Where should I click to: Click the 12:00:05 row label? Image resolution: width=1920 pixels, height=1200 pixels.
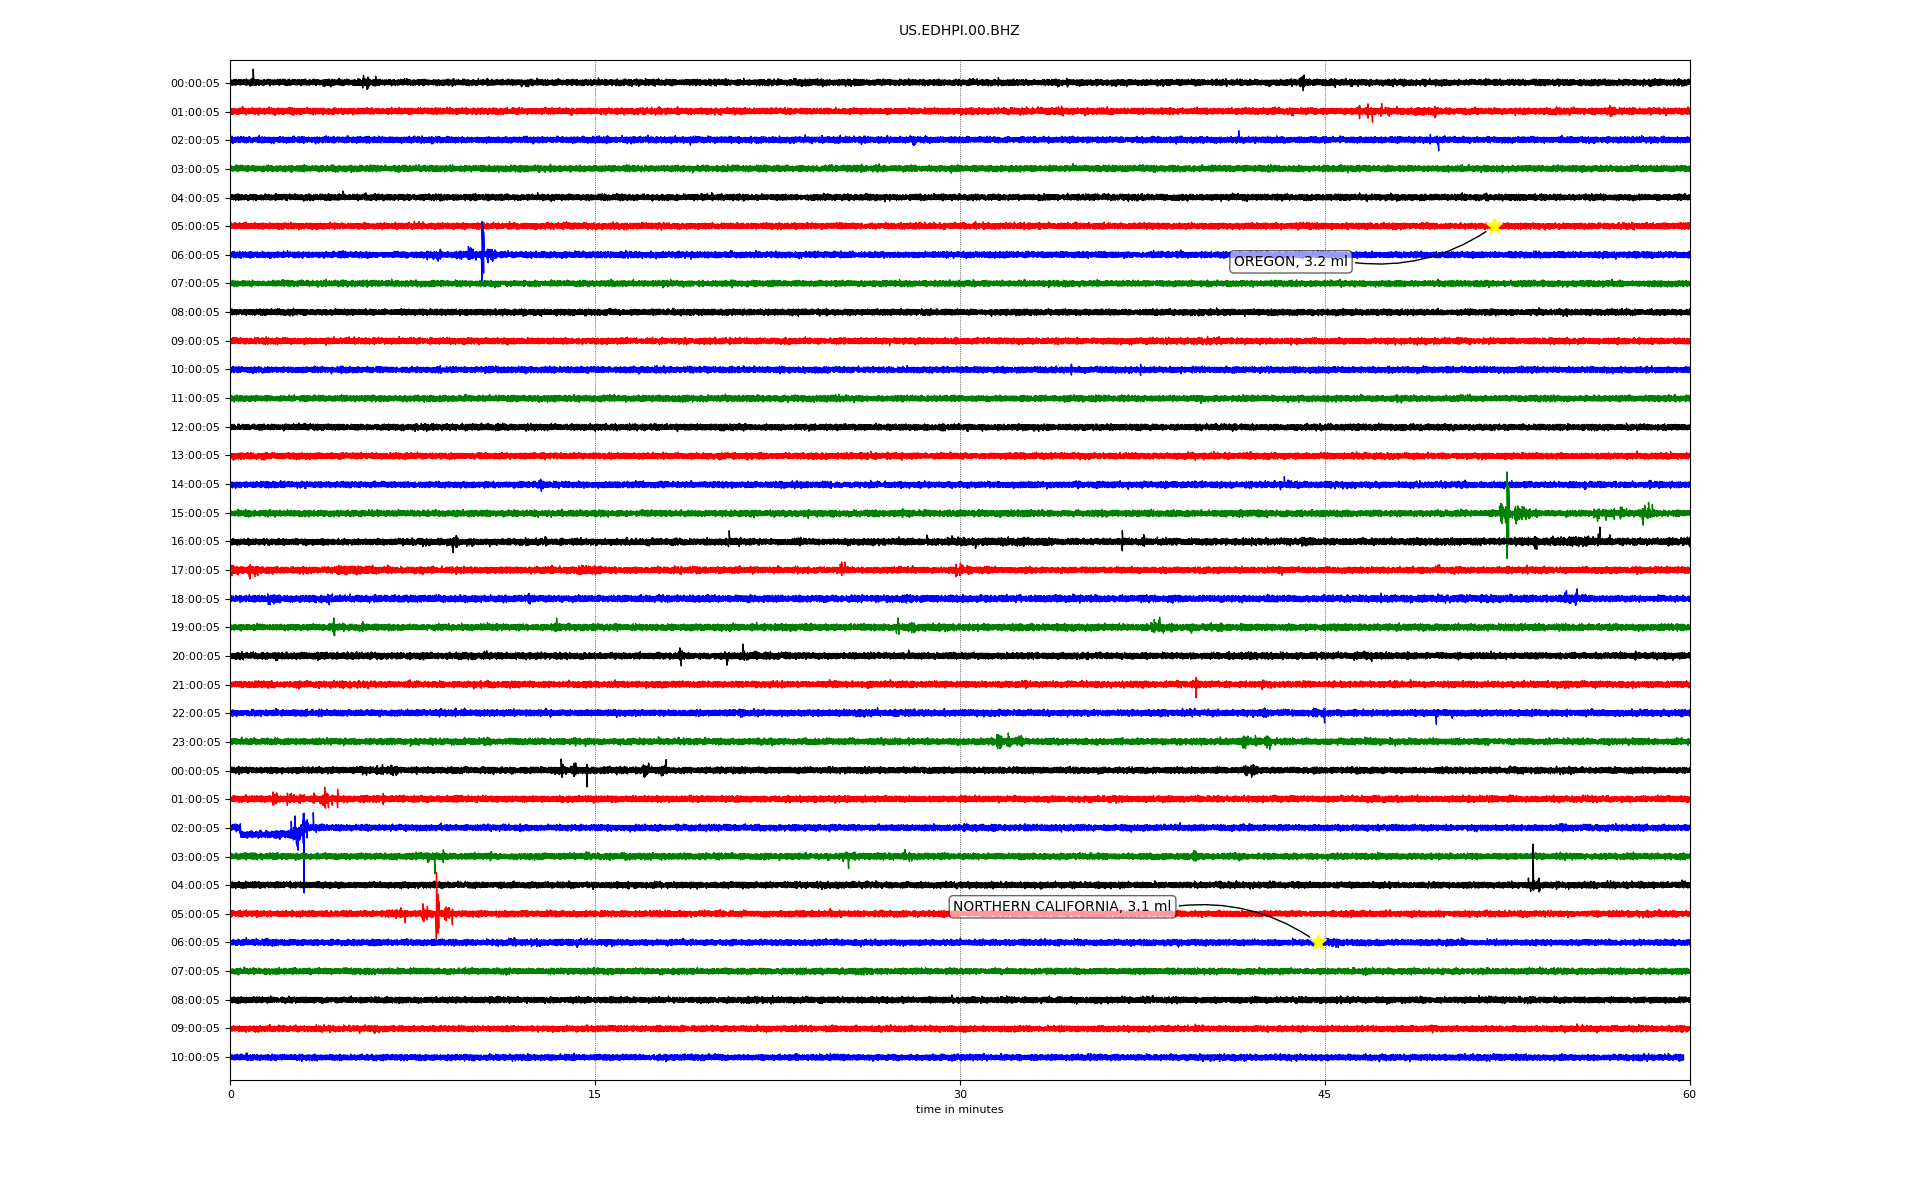[x=195, y=428]
